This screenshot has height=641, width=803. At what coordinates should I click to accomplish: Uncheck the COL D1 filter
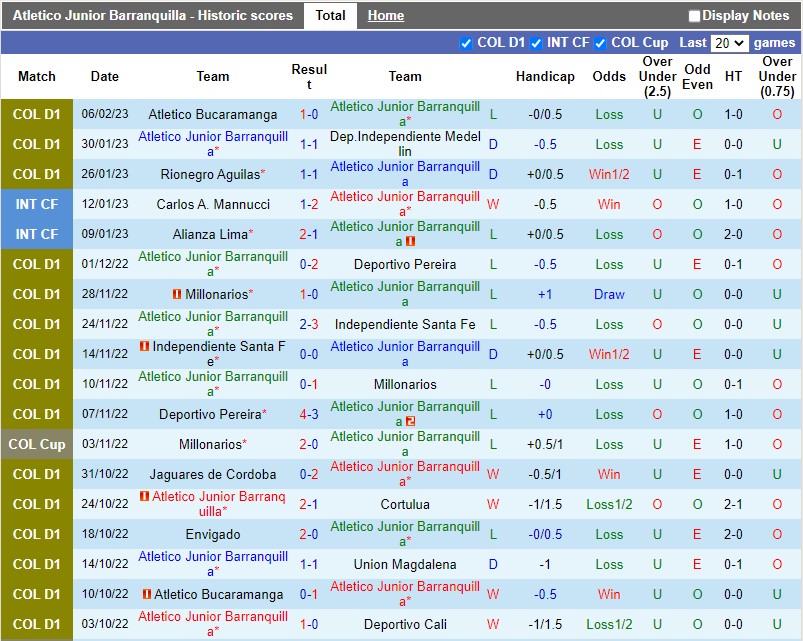tap(466, 43)
